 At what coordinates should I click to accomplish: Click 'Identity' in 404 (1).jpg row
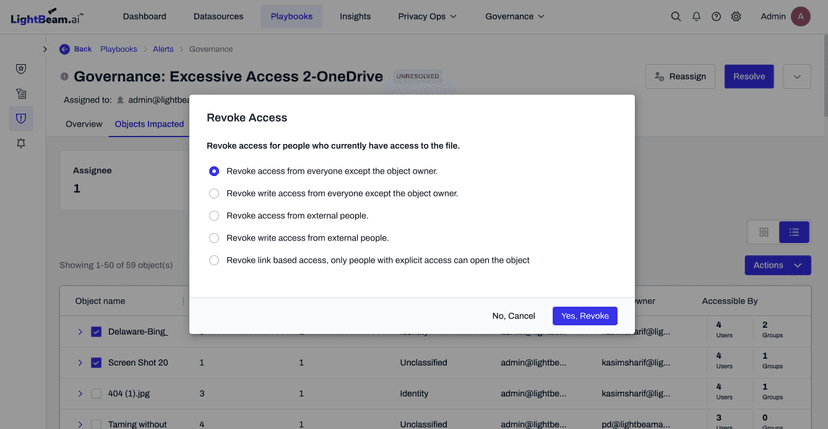[414, 394]
